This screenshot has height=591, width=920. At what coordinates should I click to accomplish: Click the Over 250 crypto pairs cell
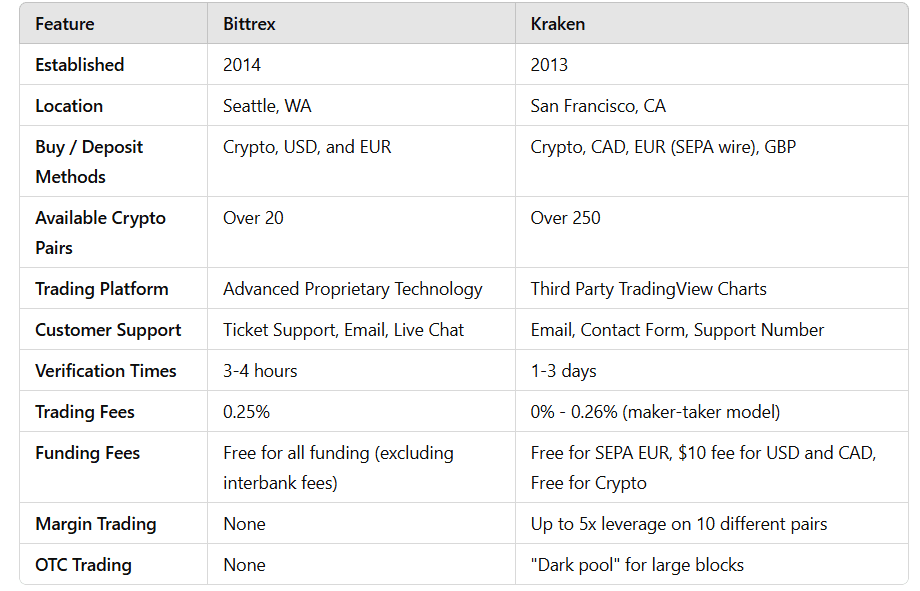[566, 218]
